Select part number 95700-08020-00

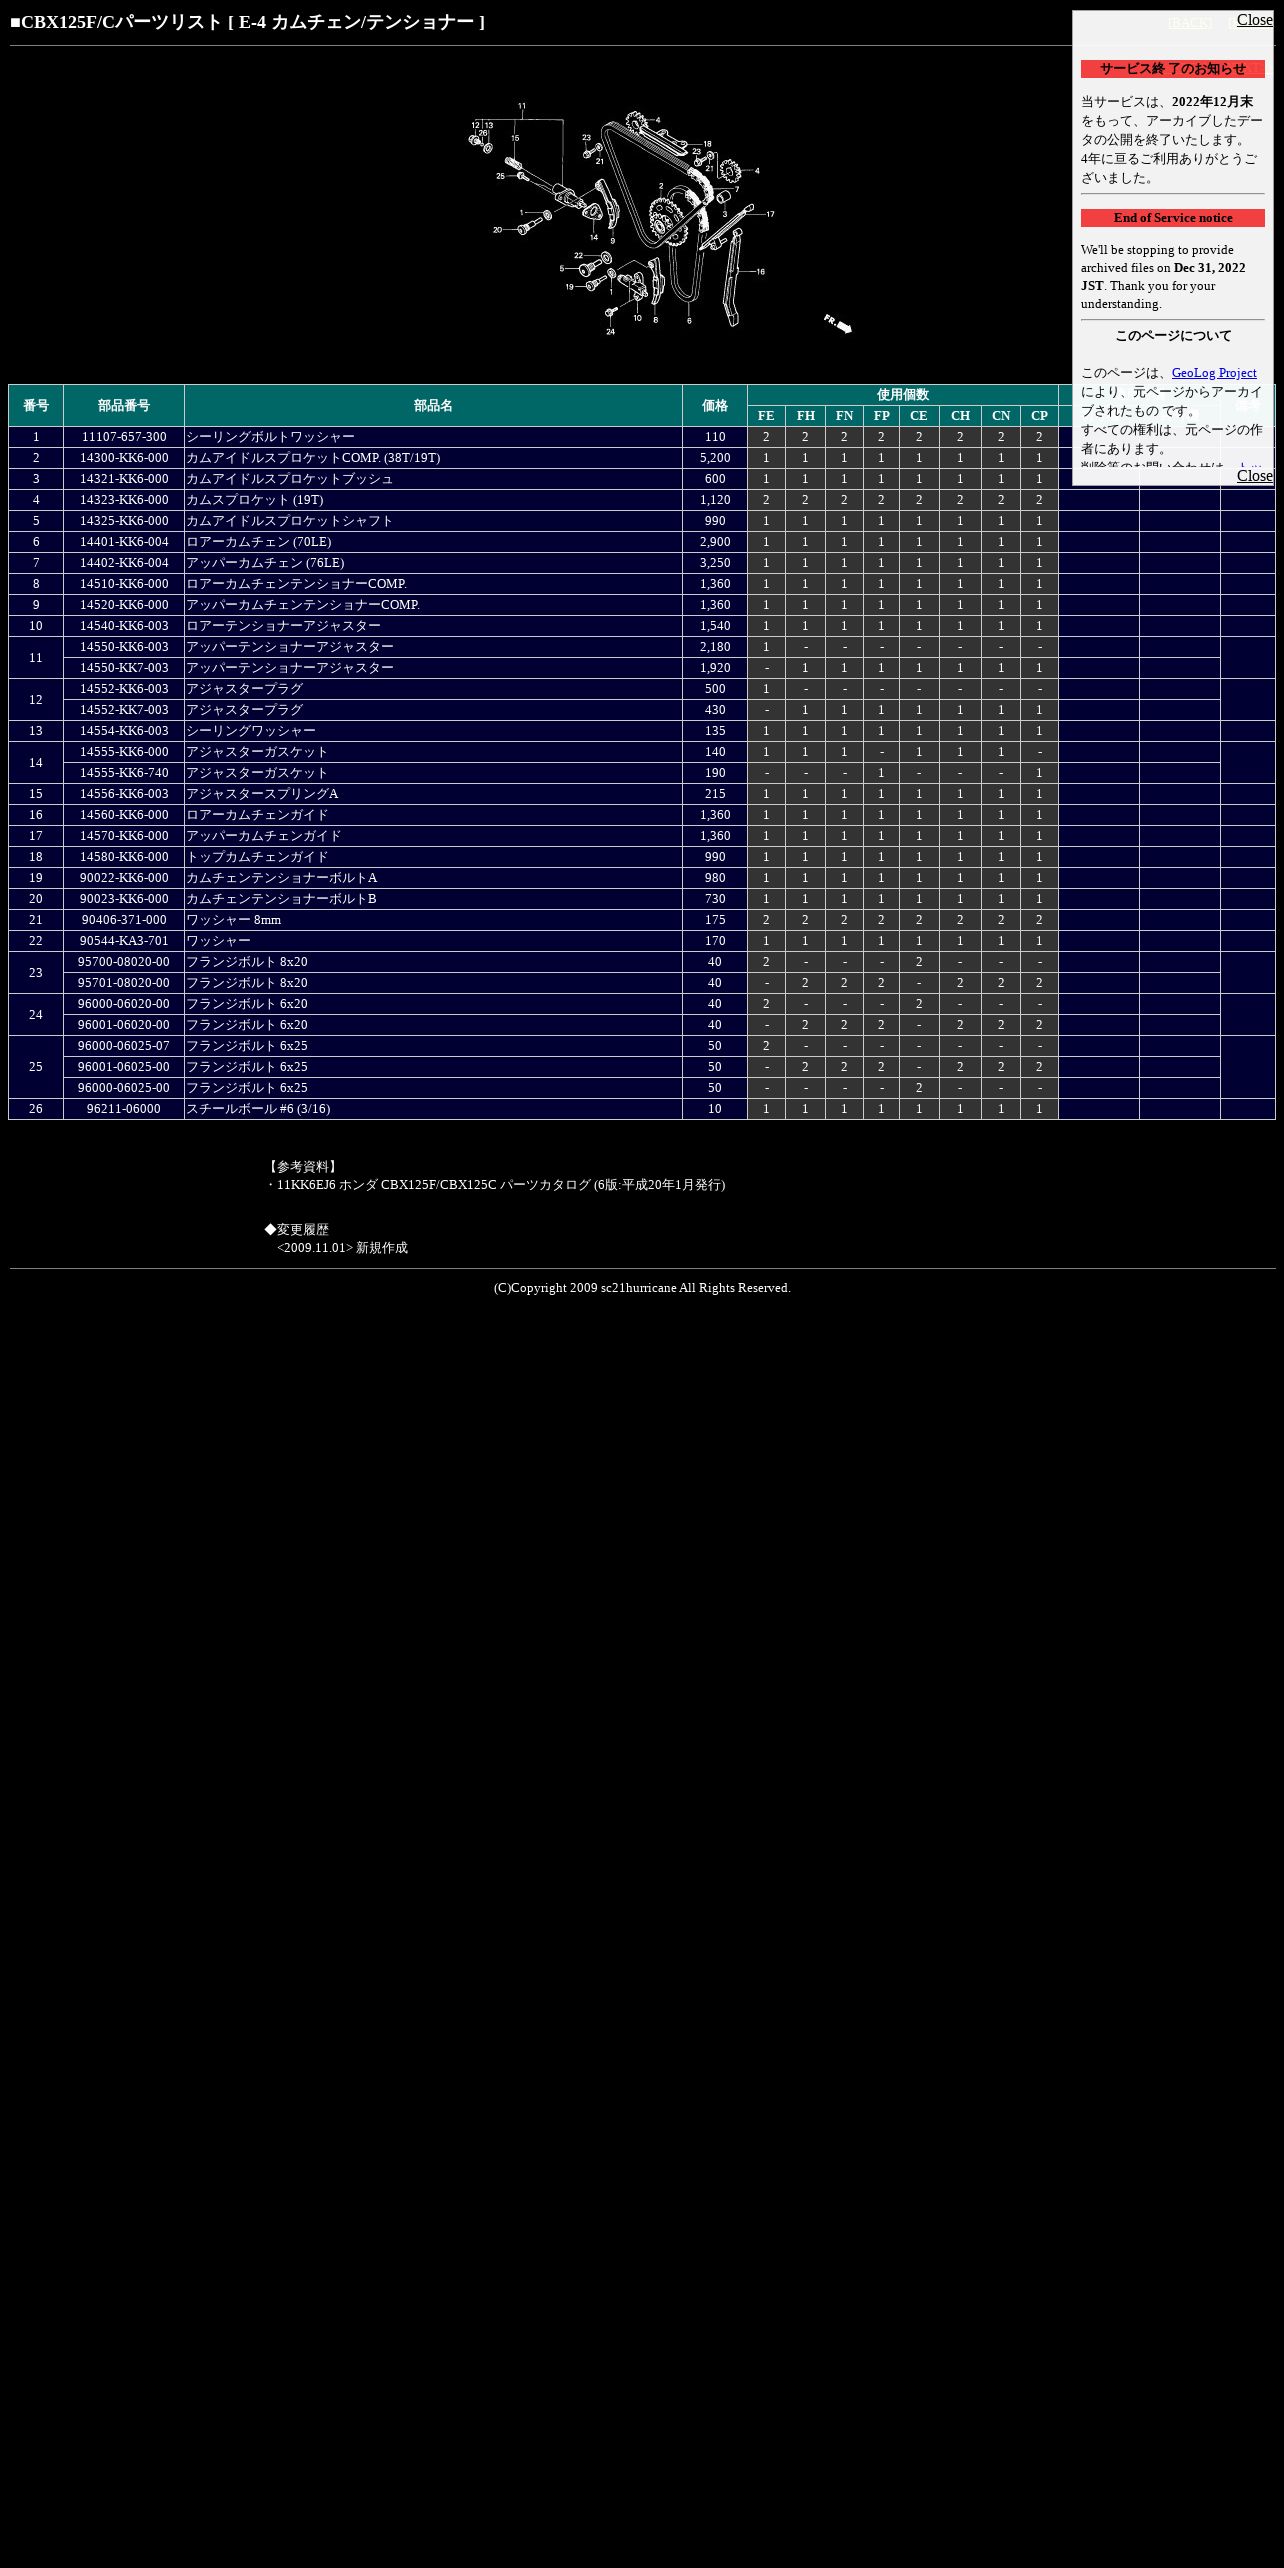tap(124, 962)
